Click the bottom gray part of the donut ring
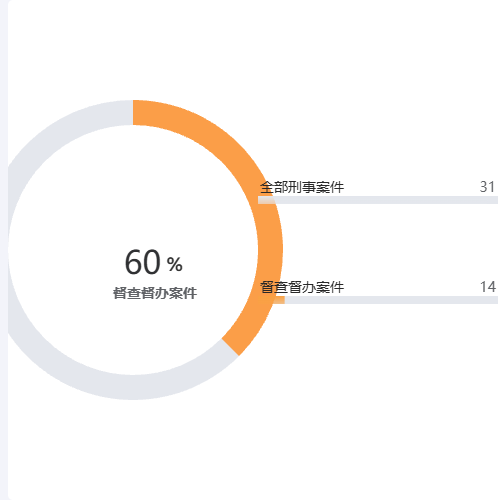Screen dimensions: 500x500 tap(133, 387)
